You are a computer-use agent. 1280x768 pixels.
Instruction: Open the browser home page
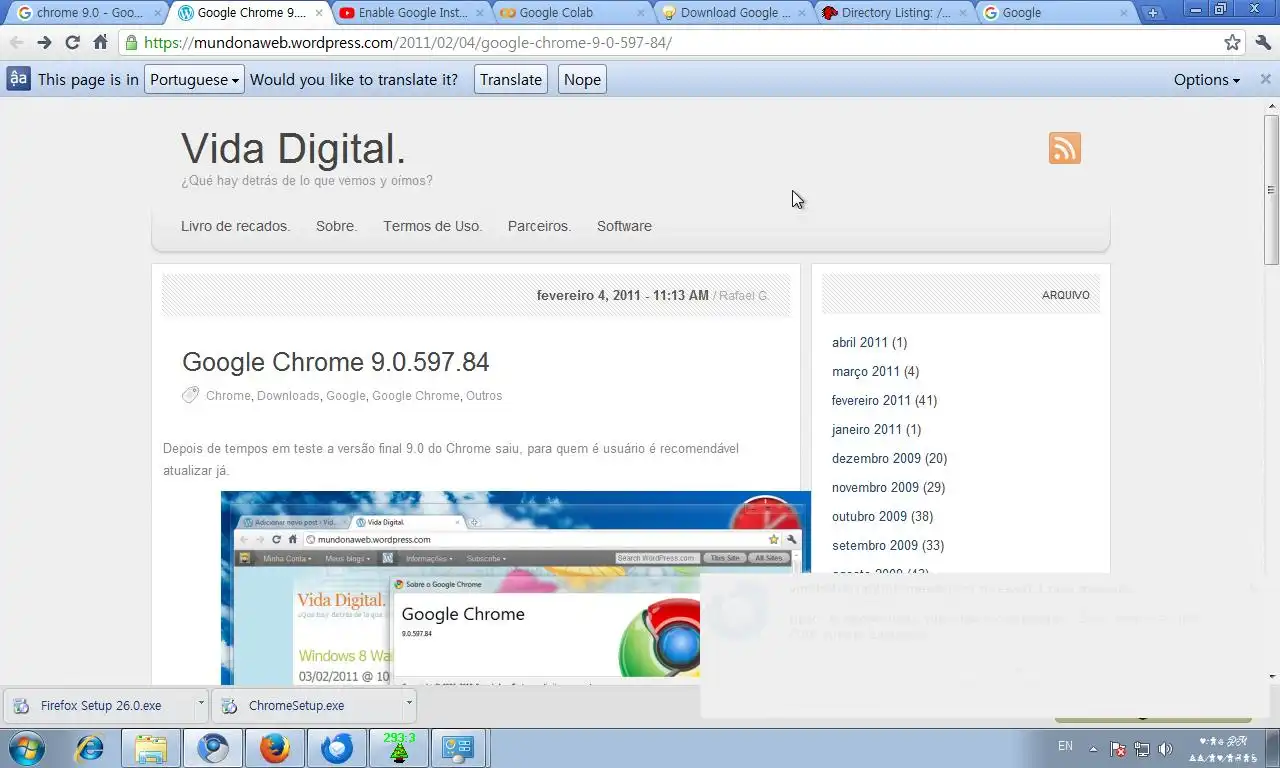100,43
